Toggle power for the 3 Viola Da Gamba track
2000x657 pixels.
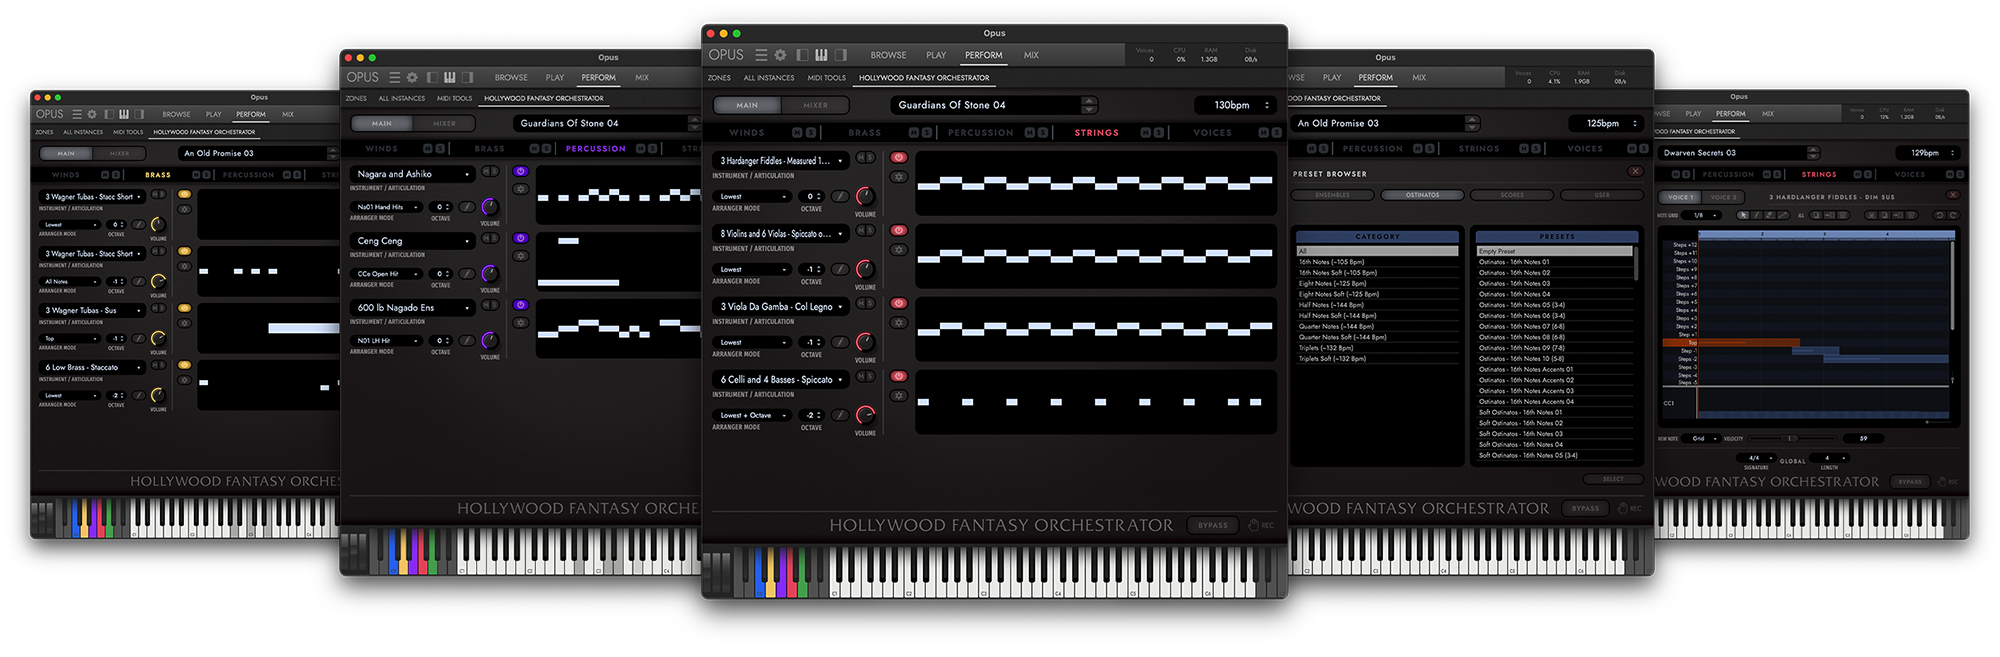pos(899,304)
